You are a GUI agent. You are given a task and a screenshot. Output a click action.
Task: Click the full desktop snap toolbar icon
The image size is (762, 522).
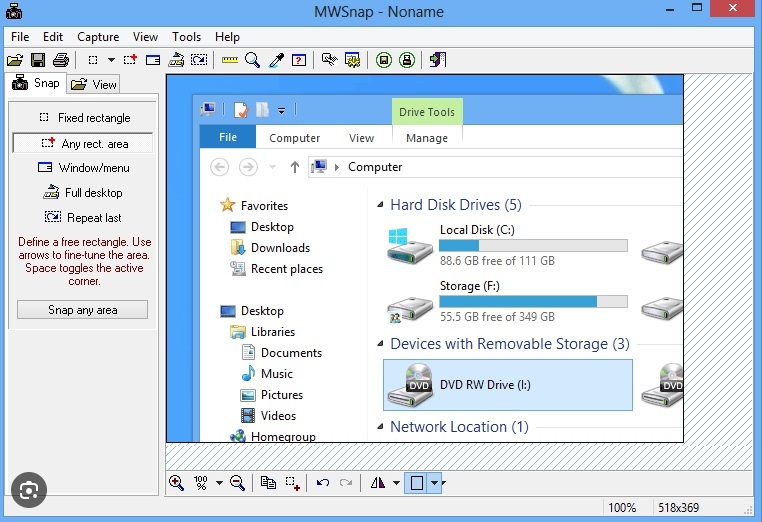pyautogui.click(x=176, y=60)
